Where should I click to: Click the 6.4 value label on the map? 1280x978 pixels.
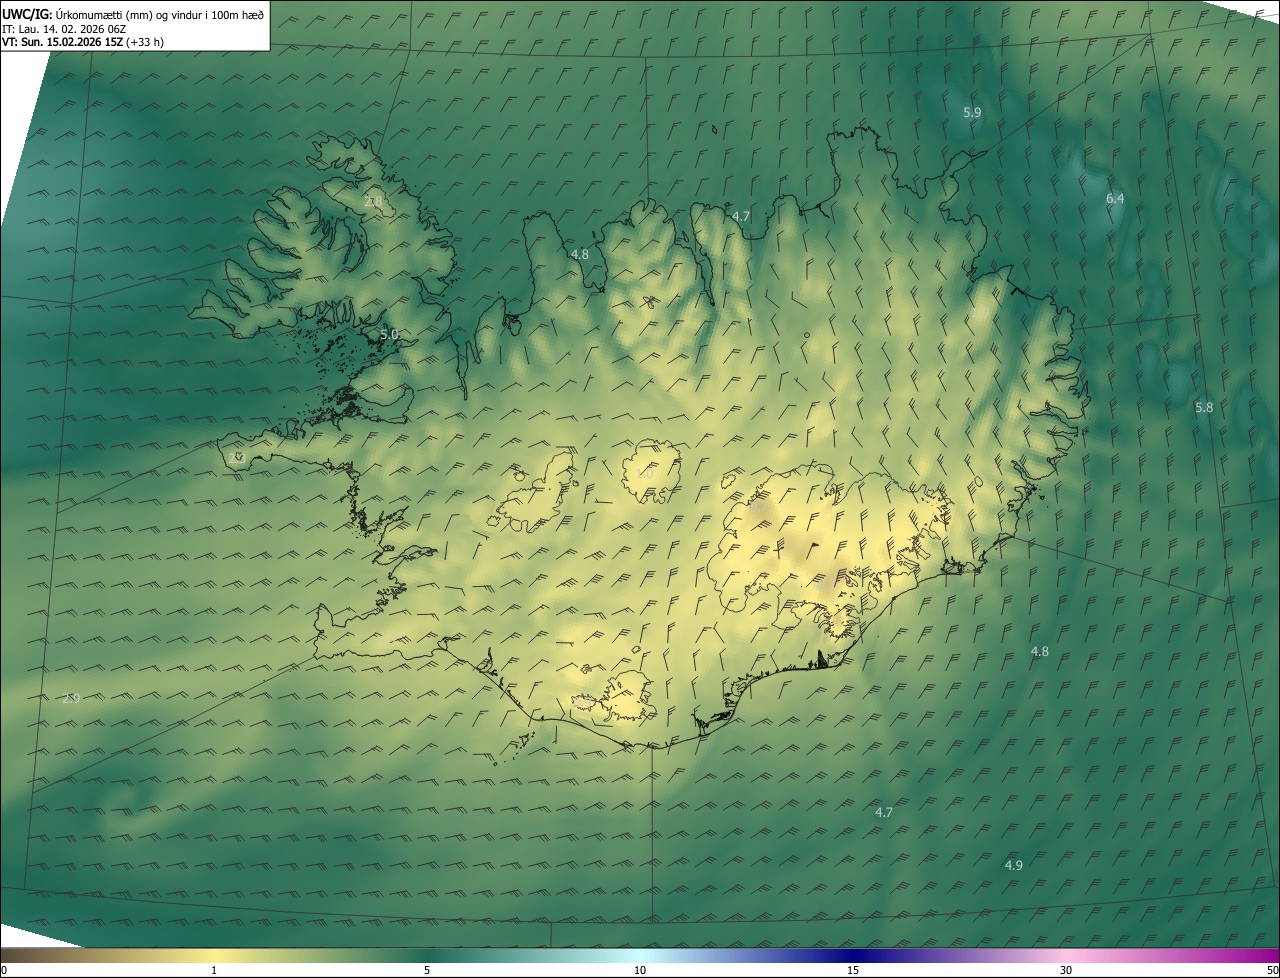[x=1115, y=199]
